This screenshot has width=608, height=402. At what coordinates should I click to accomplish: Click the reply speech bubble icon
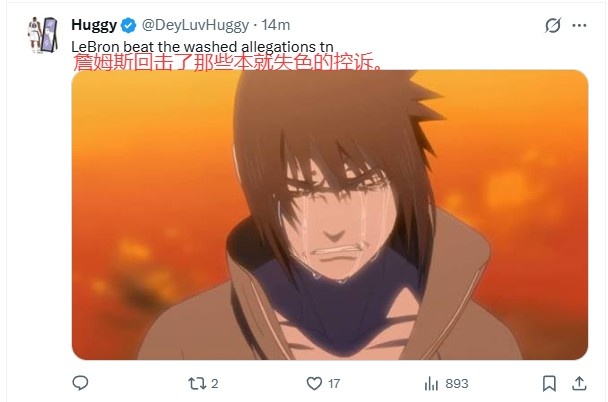(x=80, y=383)
